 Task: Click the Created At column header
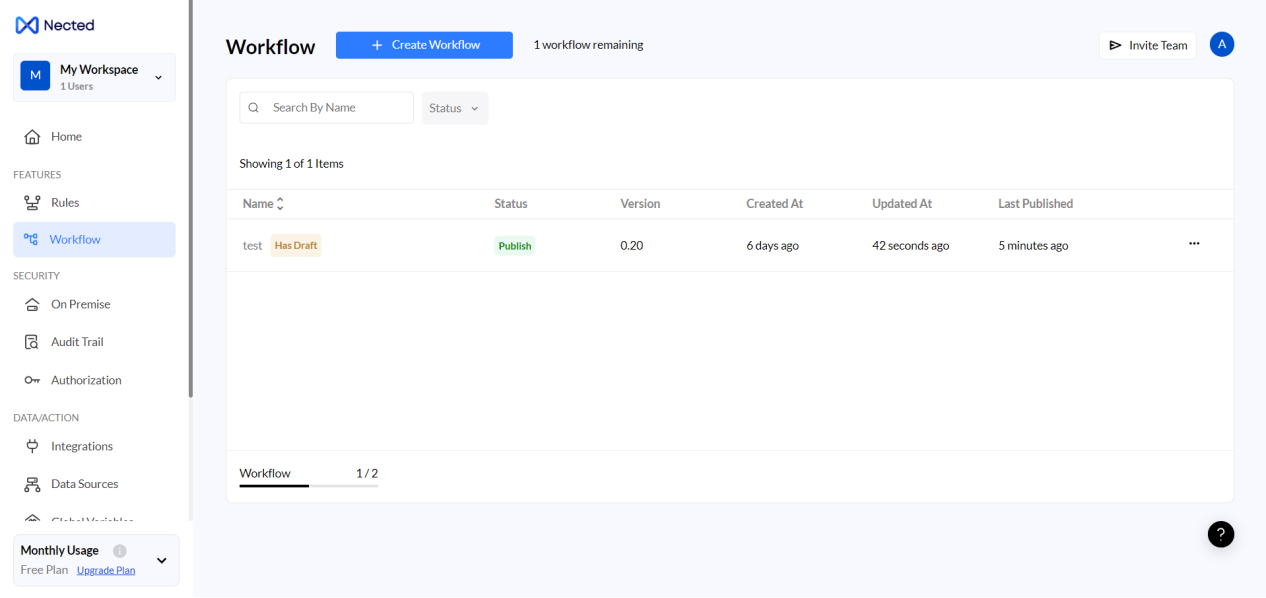point(775,204)
